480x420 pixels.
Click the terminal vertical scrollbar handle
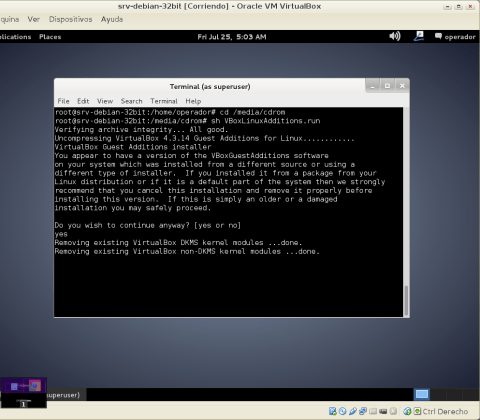point(406,301)
